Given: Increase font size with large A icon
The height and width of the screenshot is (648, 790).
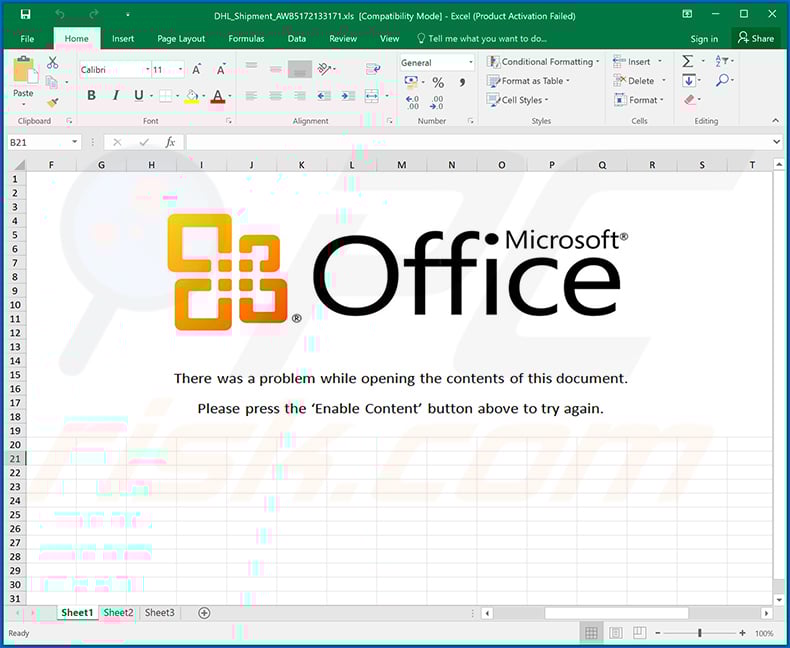Looking at the screenshot, I should [197, 70].
